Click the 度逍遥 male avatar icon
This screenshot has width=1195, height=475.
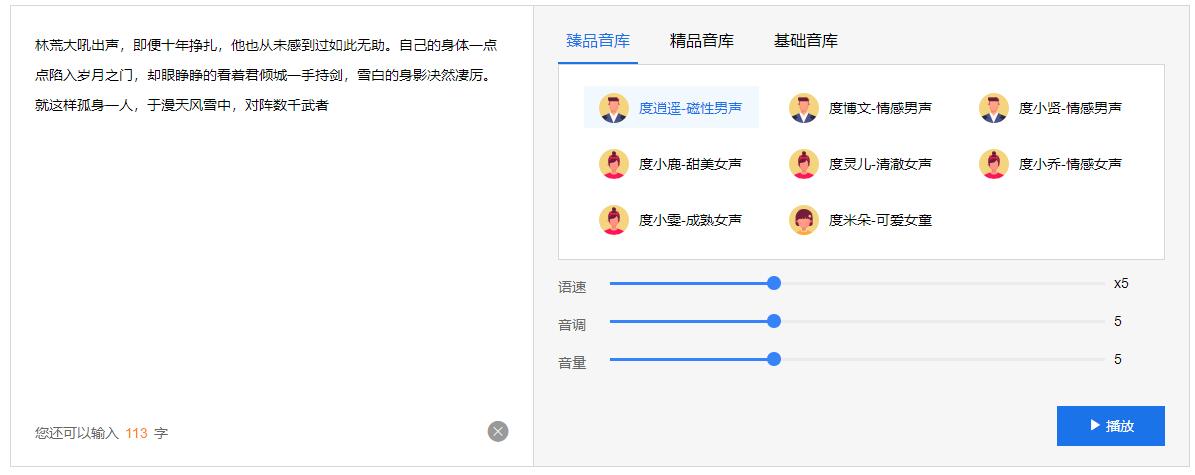[614, 108]
